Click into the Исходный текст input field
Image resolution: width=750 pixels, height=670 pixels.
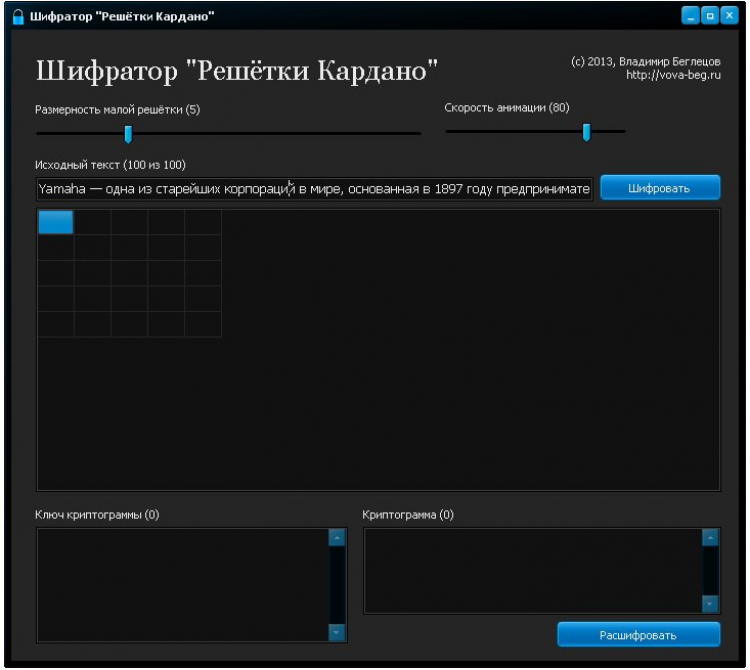[x=314, y=189]
